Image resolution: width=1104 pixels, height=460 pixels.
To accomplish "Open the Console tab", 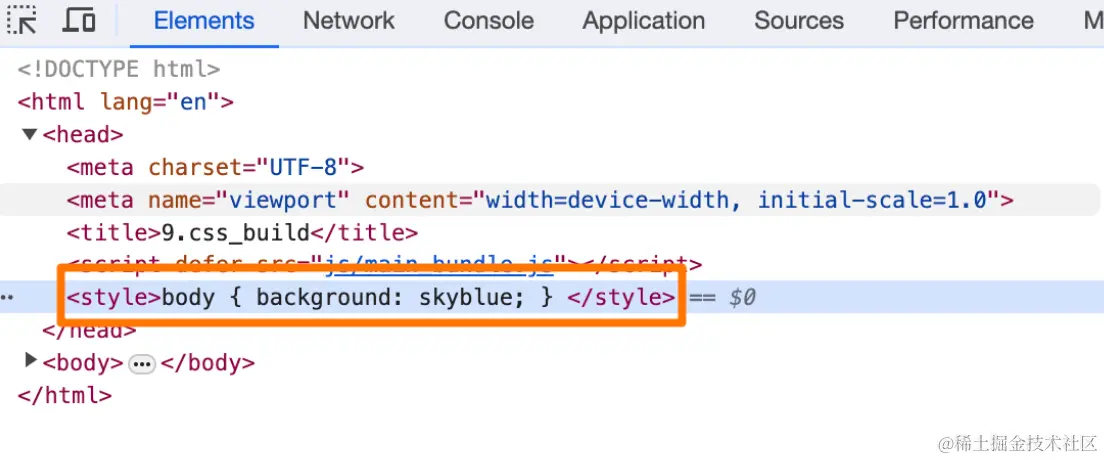I will [489, 21].
